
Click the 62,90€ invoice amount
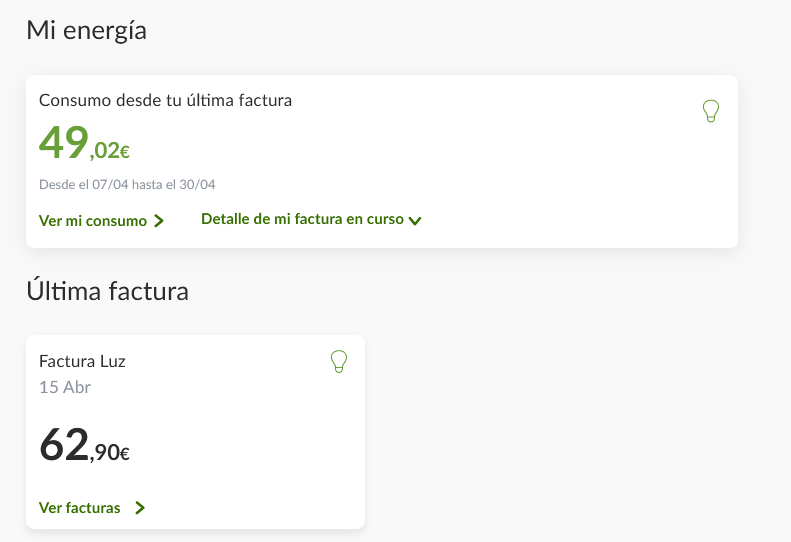pyautogui.click(x=84, y=446)
